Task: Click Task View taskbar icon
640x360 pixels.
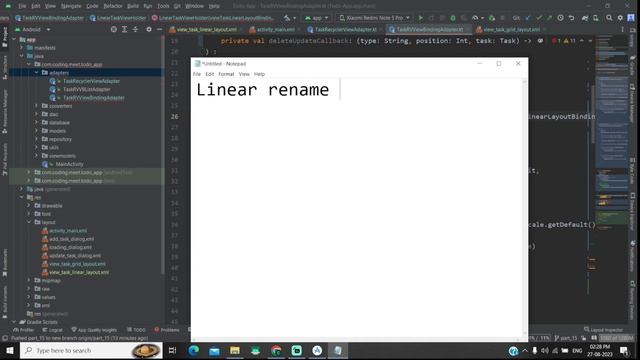Action: [x=172, y=350]
